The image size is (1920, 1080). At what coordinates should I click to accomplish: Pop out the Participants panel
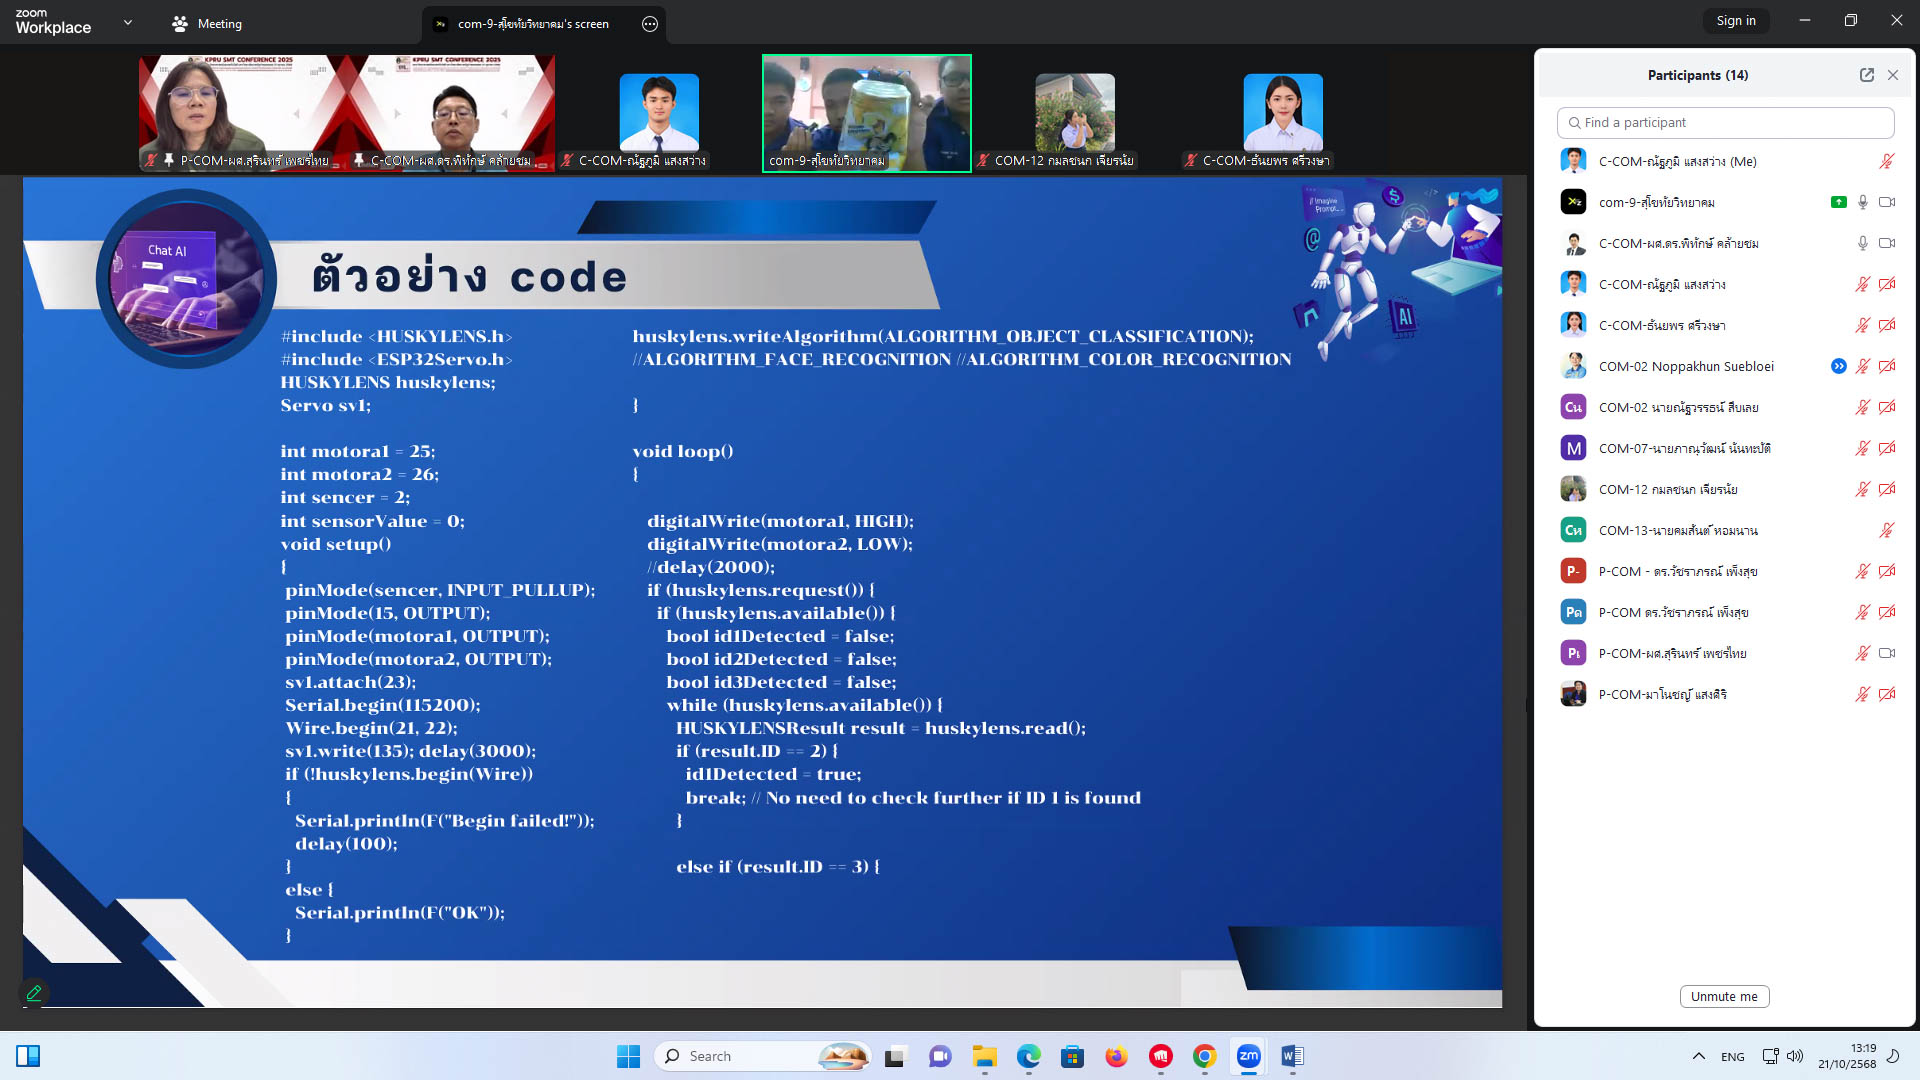tap(1866, 75)
